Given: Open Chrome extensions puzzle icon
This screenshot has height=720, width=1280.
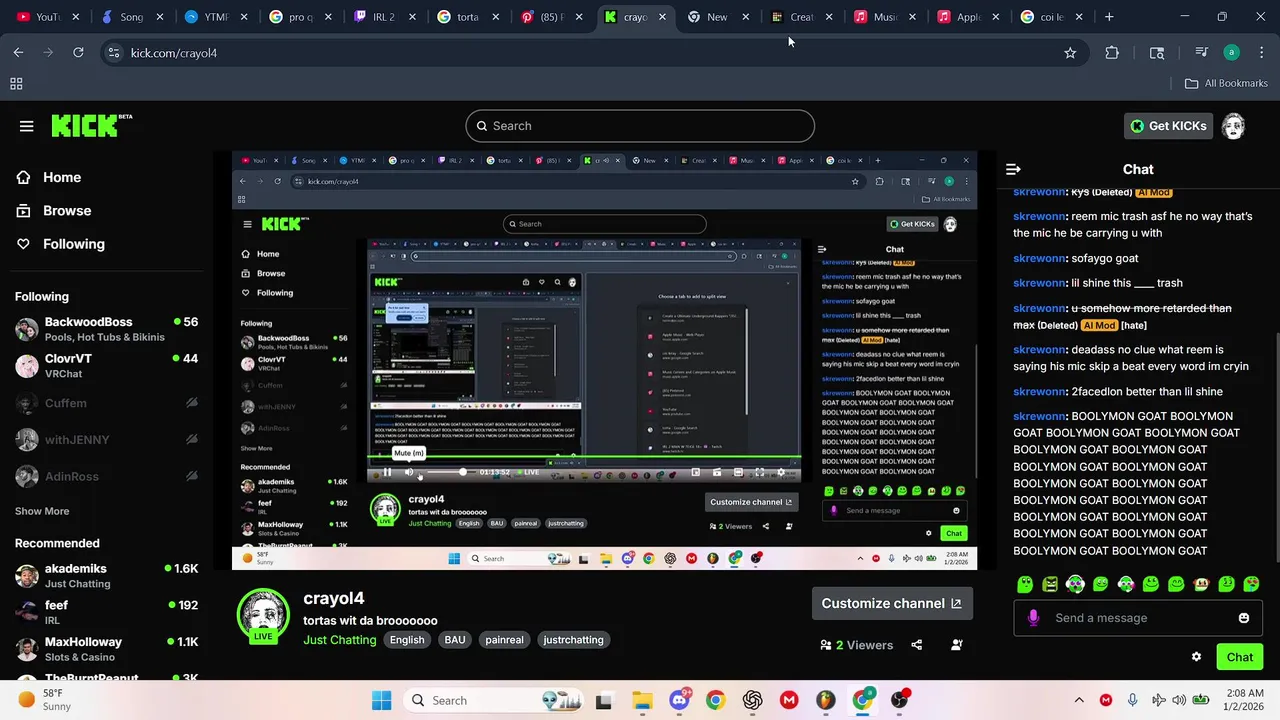Looking at the screenshot, I should [x=1112, y=53].
